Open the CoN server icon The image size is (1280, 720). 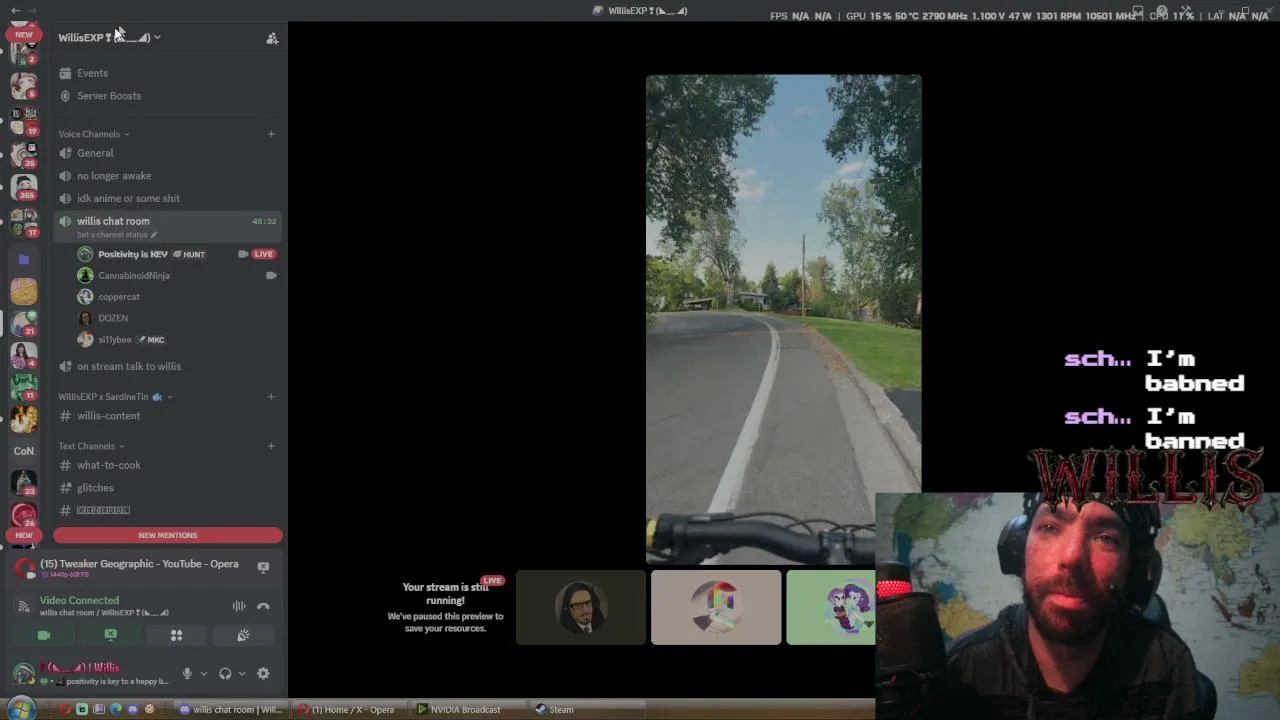[x=24, y=450]
